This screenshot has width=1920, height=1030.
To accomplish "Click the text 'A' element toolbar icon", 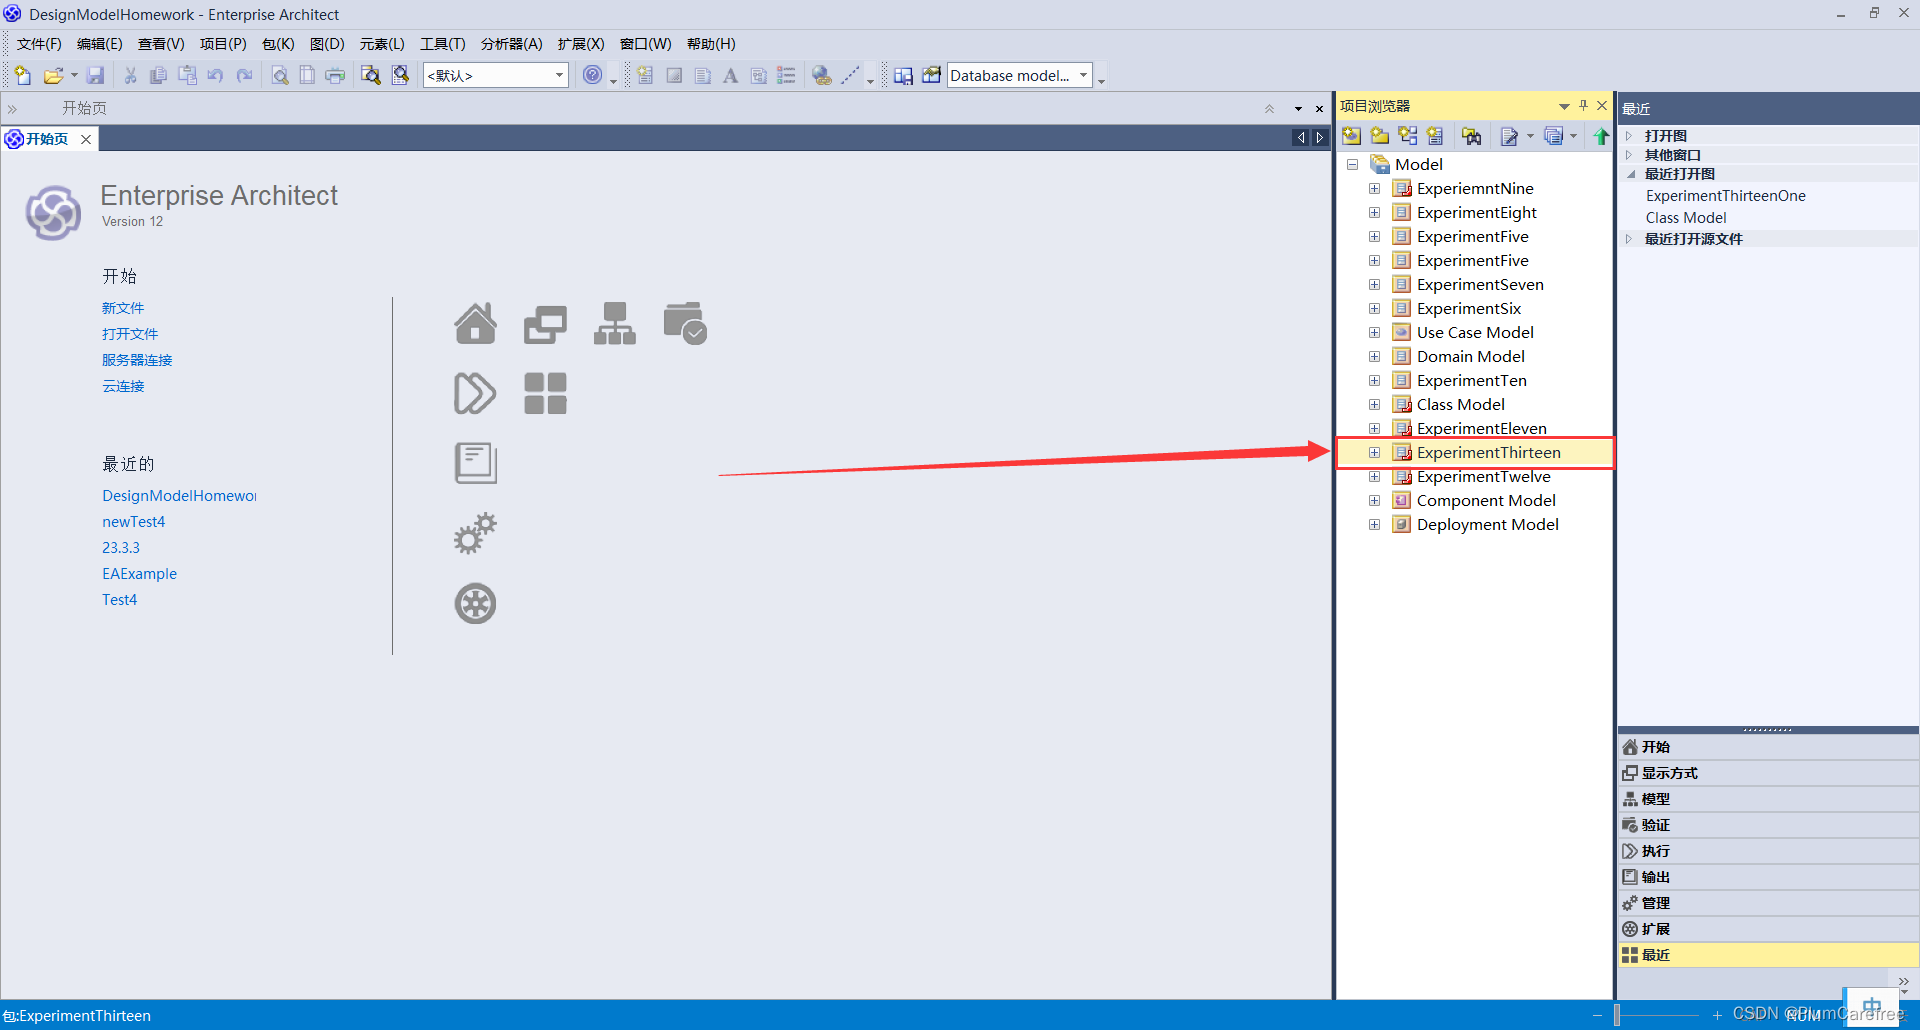I will click(x=731, y=75).
